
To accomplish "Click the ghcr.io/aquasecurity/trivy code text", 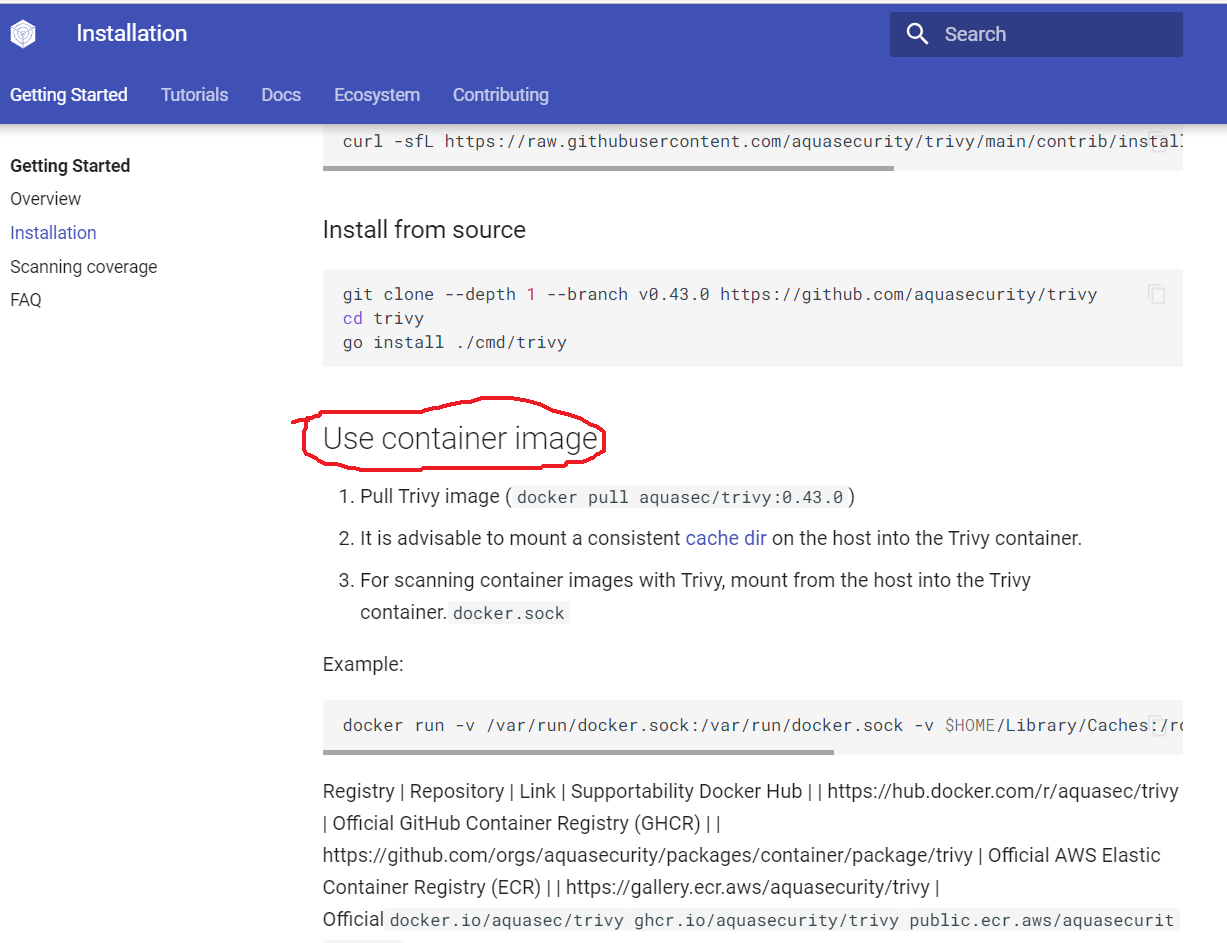I will tap(767, 920).
